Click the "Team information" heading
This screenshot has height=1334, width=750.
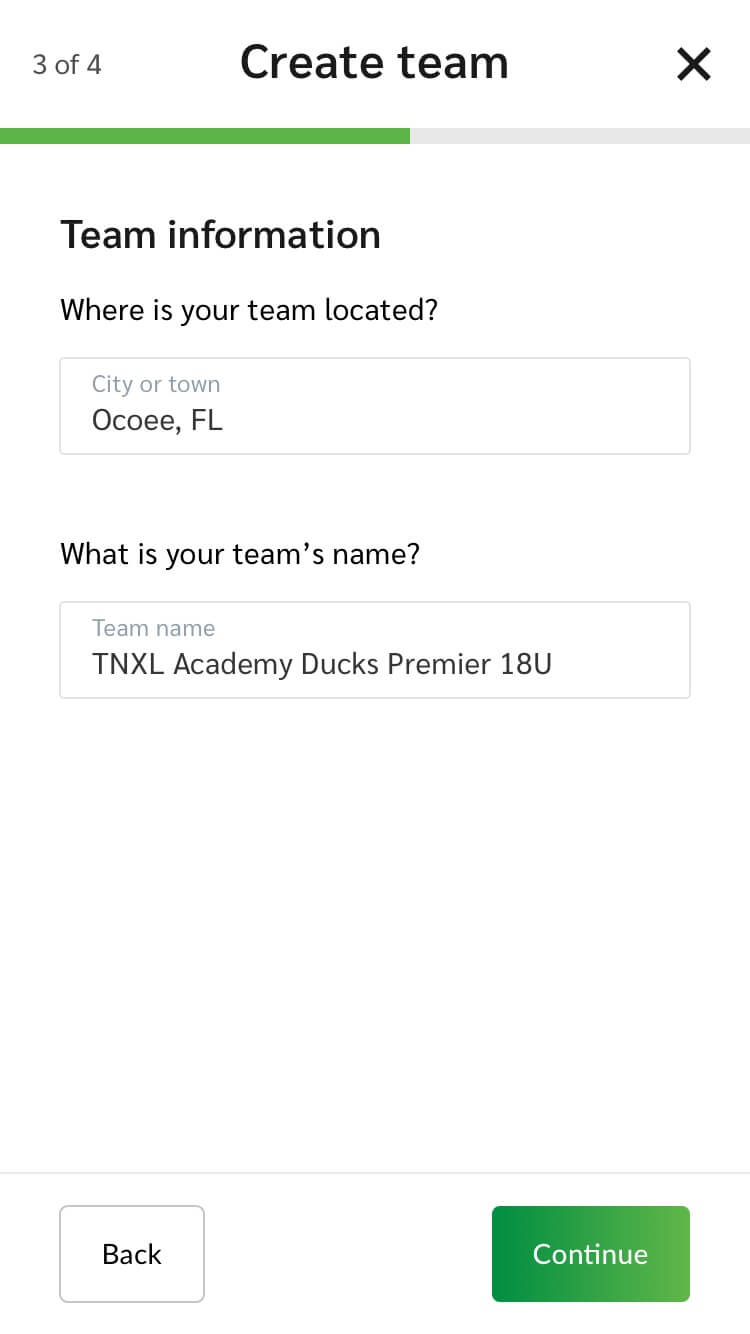click(220, 235)
